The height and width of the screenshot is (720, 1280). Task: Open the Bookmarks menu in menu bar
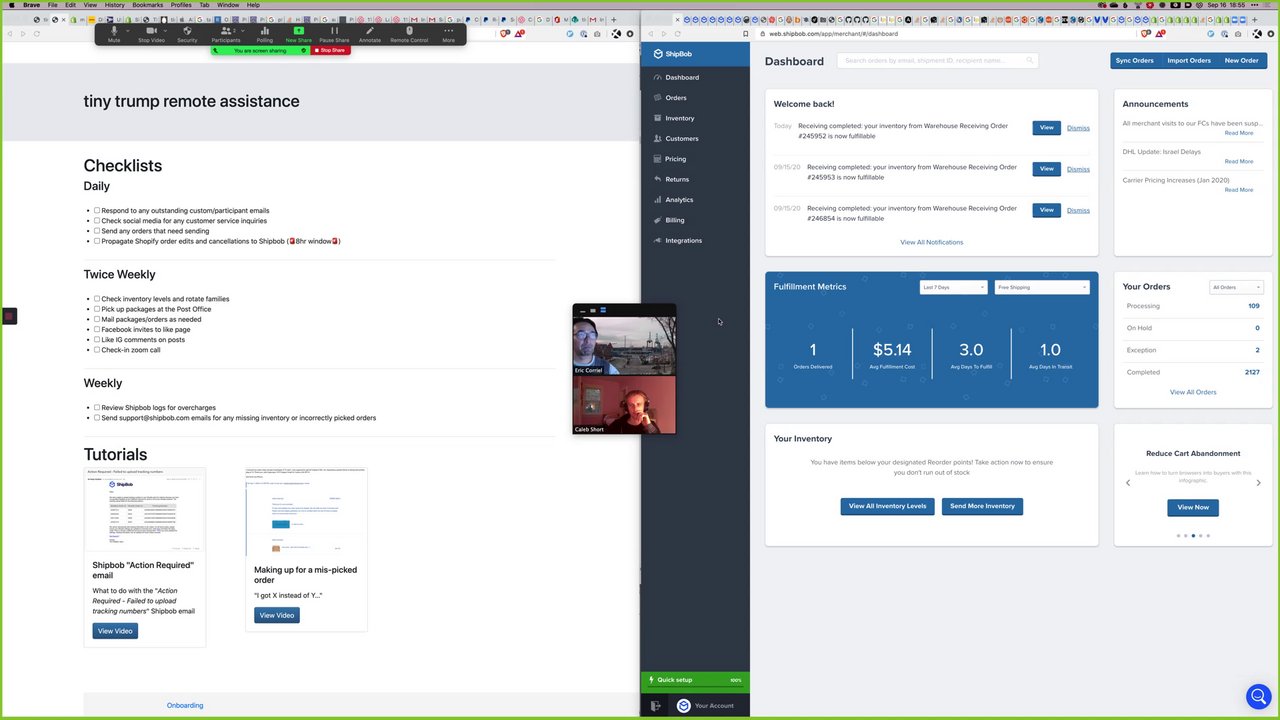pyautogui.click(x=147, y=5)
